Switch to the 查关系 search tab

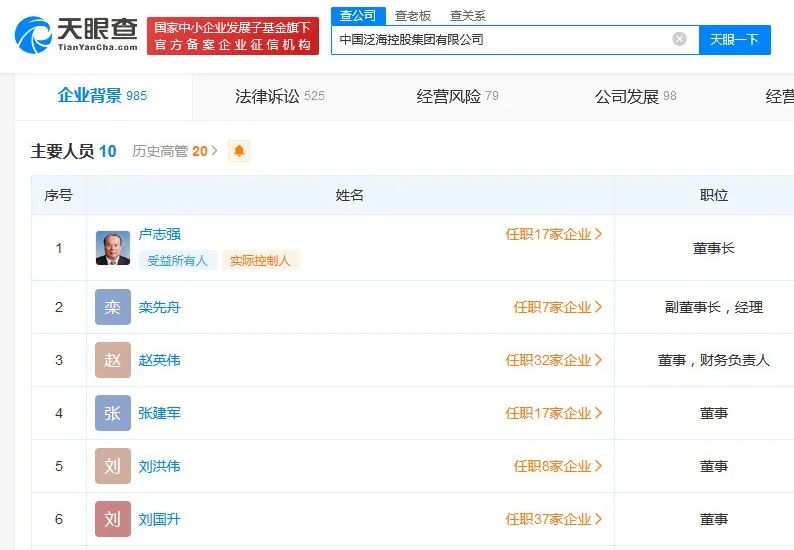point(467,16)
